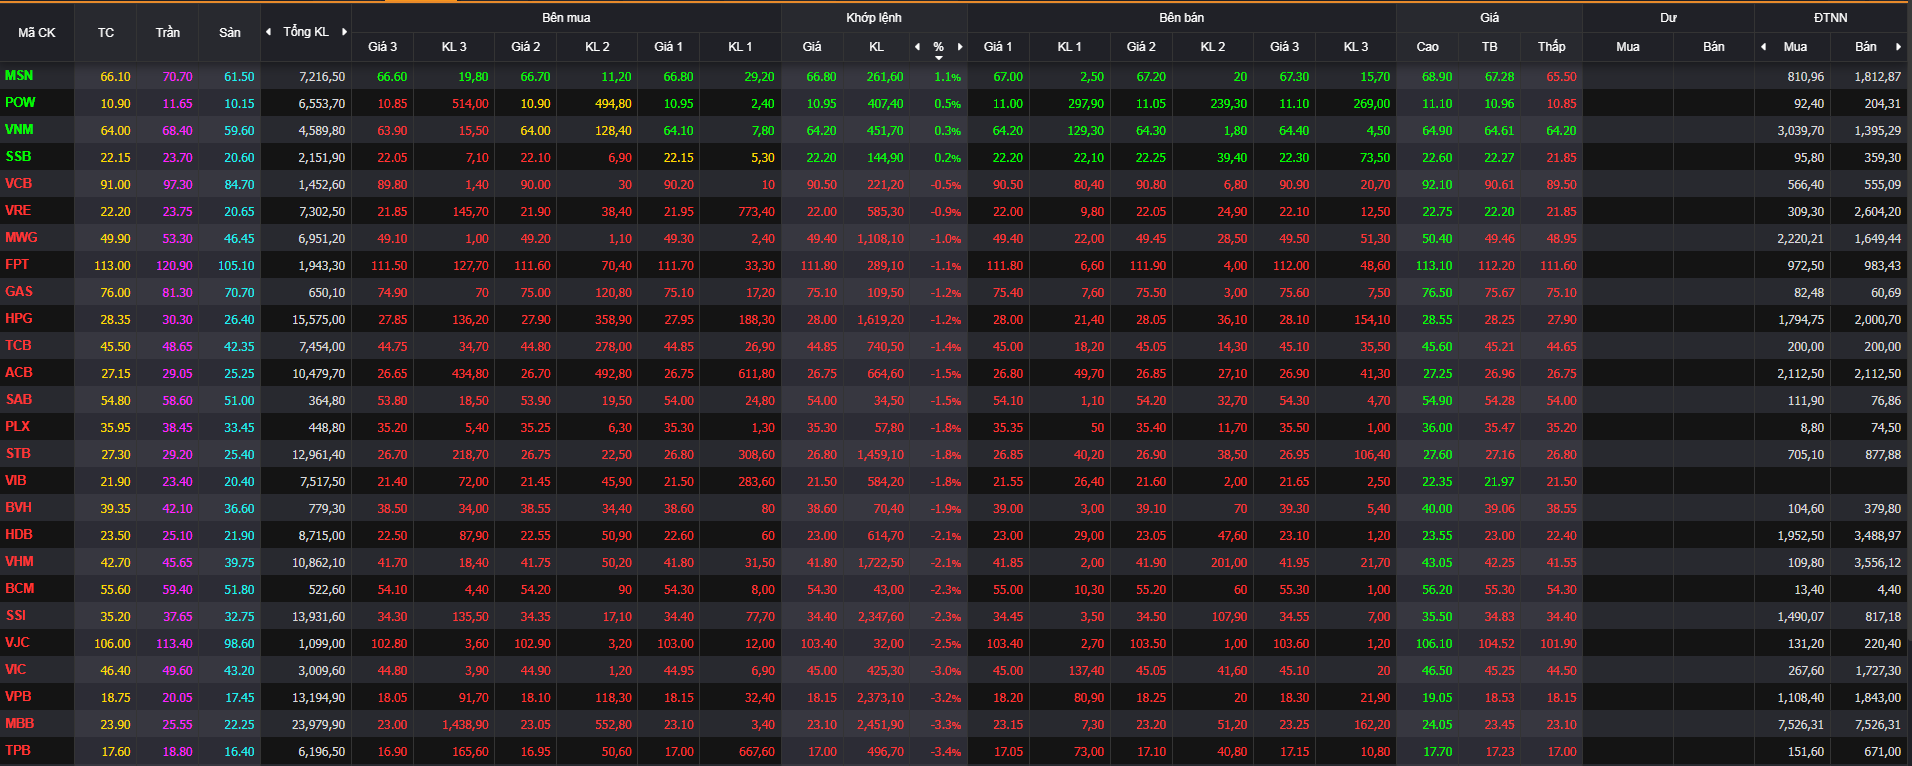Click left arrow beside Tổng KL header
Image resolution: width=1912 pixels, height=766 pixels.
(x=268, y=32)
